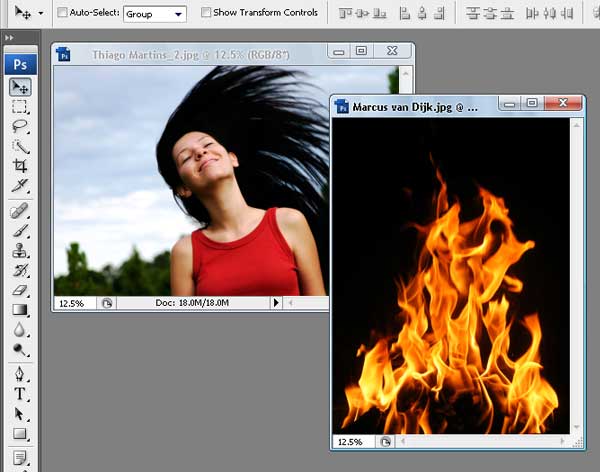Image resolution: width=600 pixels, height=472 pixels.
Task: Open status bar menu arrow in Thiago Martins window
Action: [276, 302]
